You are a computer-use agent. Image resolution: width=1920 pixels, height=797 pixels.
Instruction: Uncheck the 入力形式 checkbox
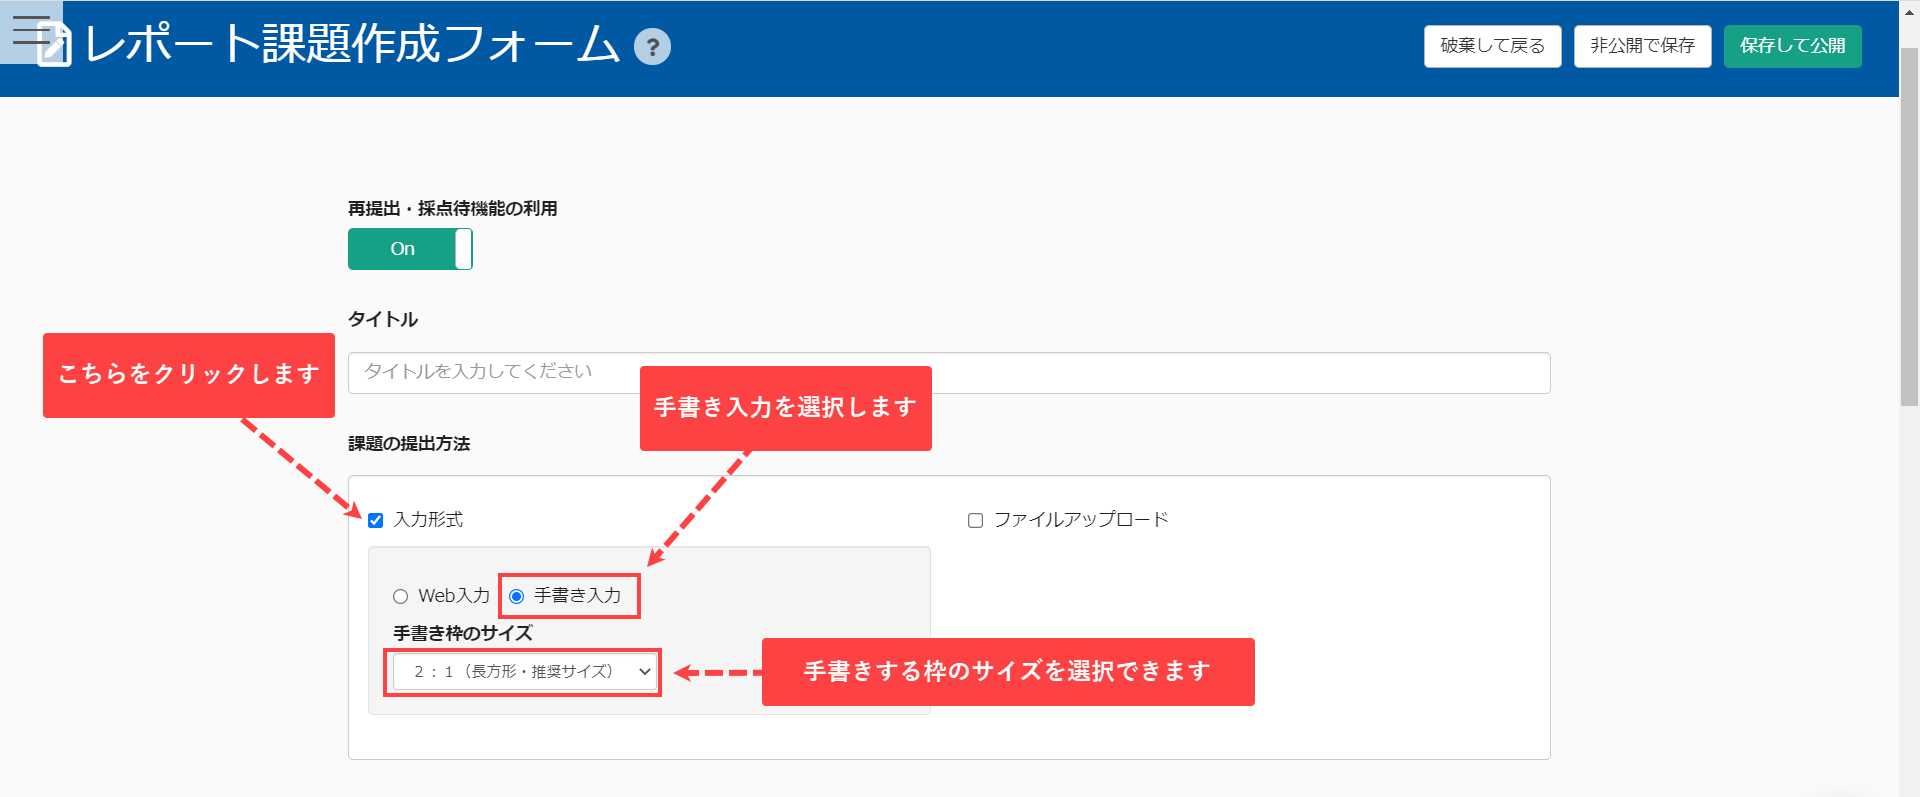pyautogui.click(x=376, y=520)
